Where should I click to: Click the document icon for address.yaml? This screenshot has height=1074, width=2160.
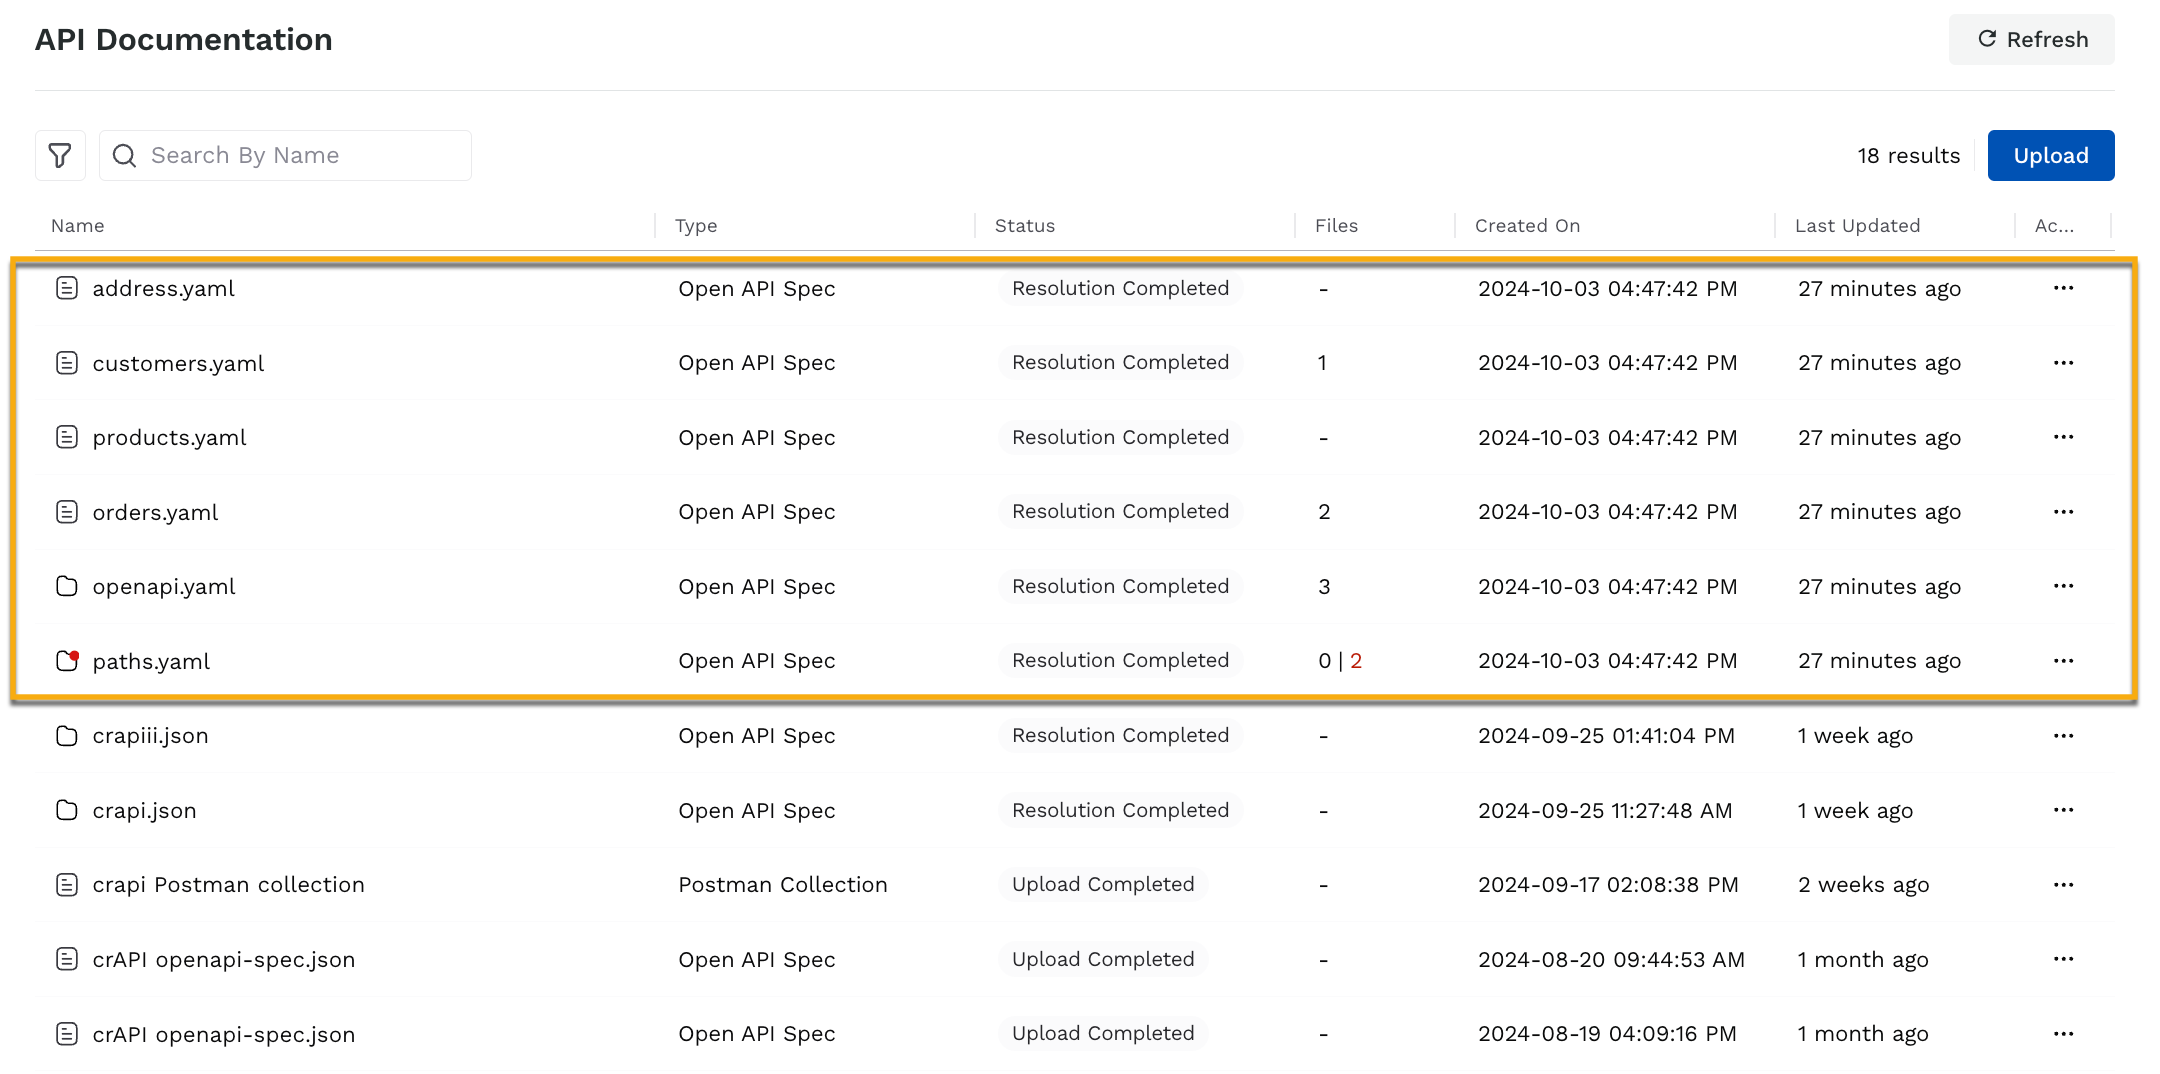point(67,288)
